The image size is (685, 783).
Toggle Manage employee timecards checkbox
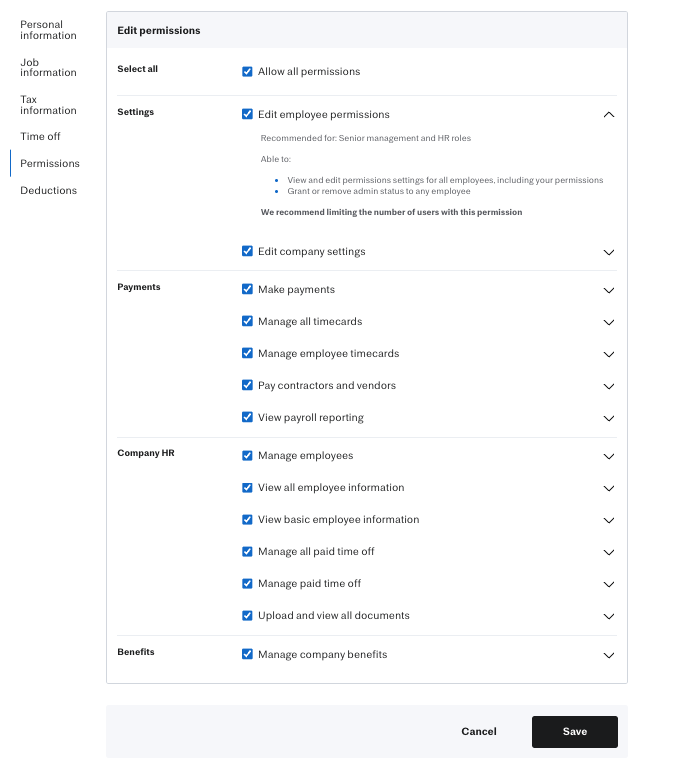247,354
